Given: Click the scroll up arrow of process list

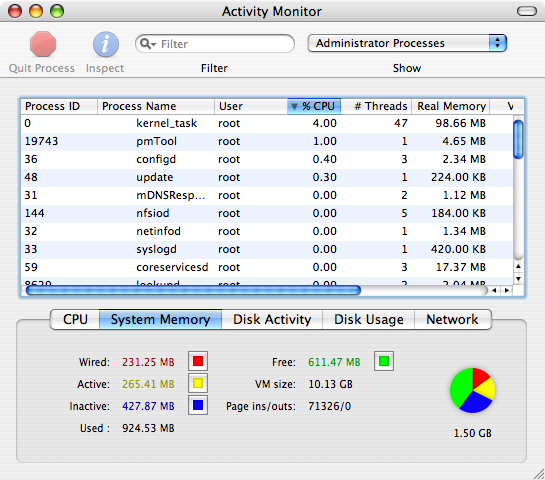Looking at the screenshot, I should (518, 267).
